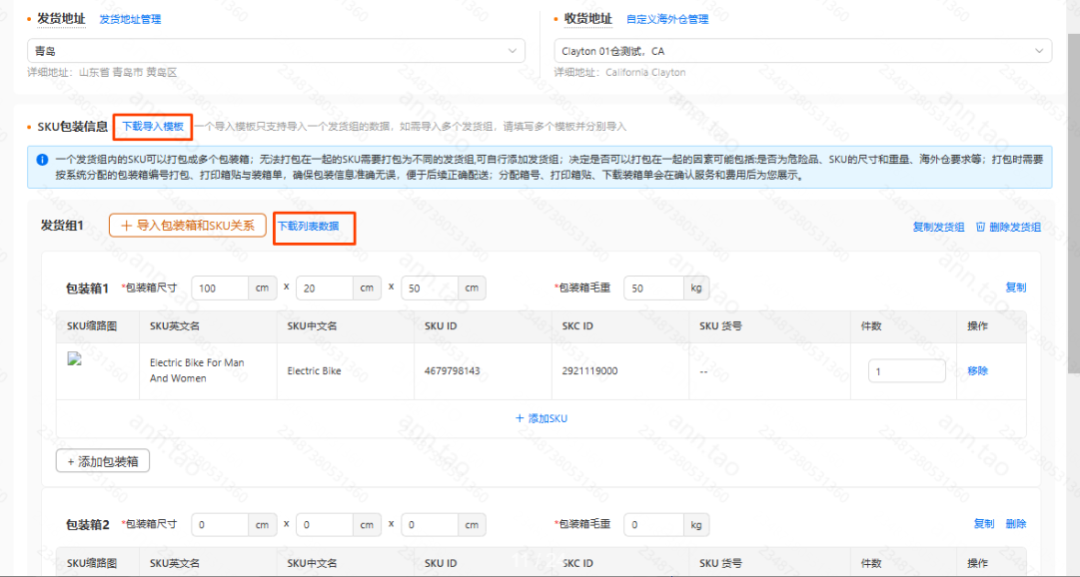Click the blue info icon in notice banner

tap(42, 159)
